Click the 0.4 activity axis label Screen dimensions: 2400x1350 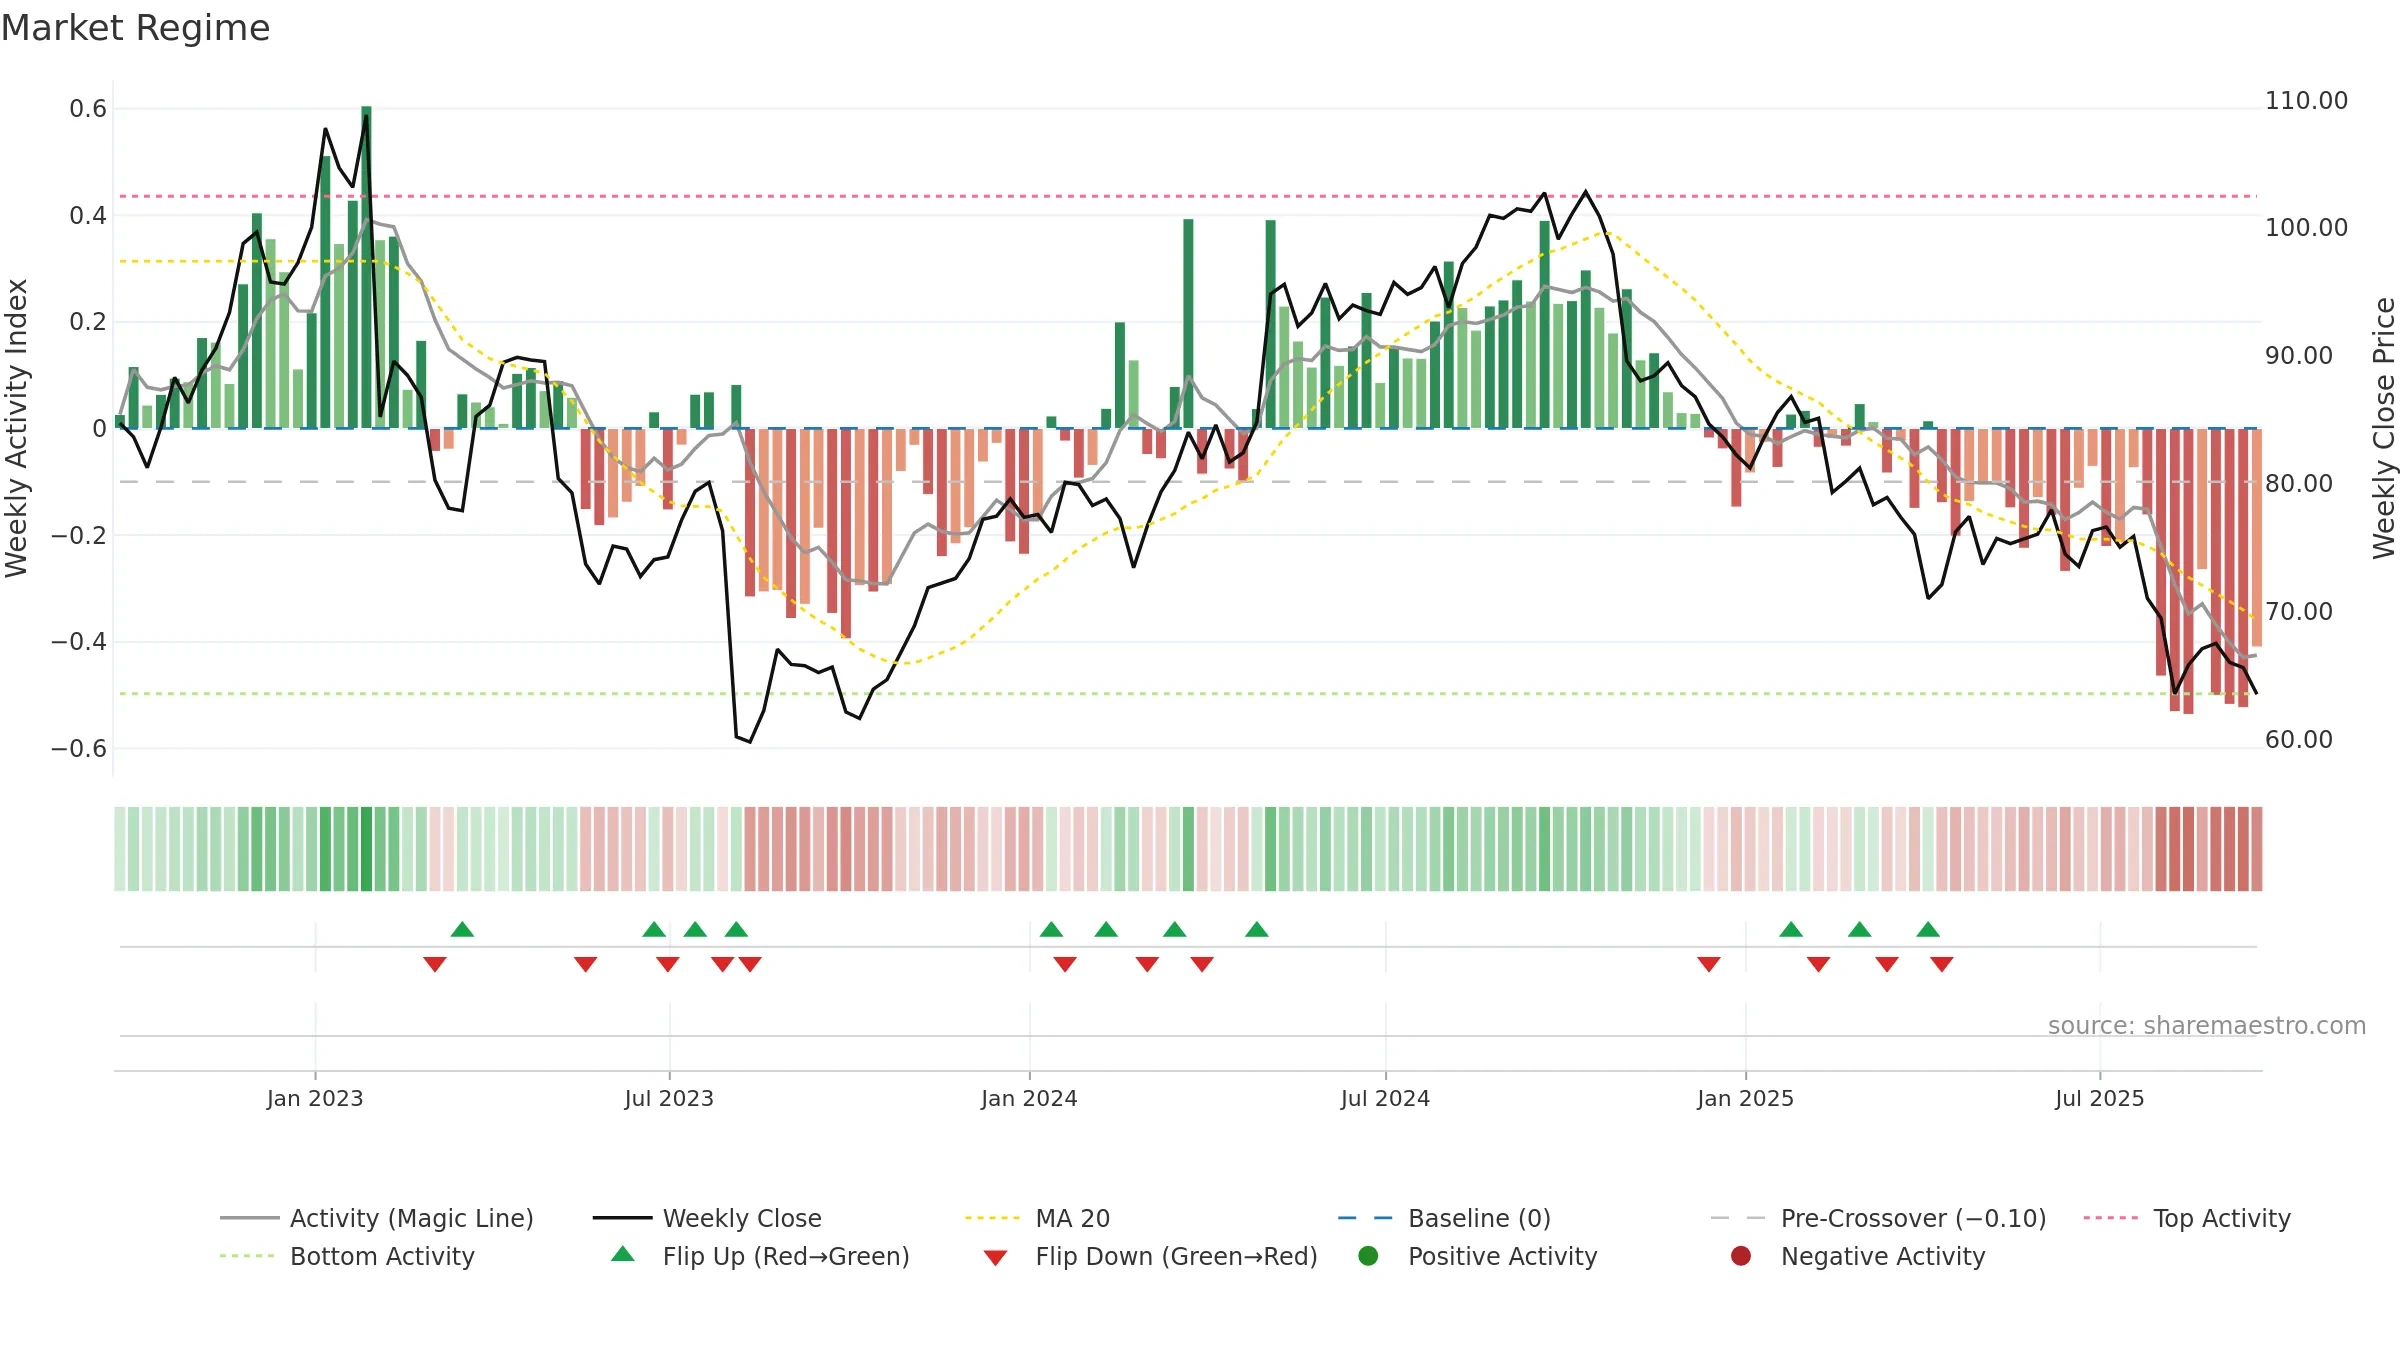88,215
